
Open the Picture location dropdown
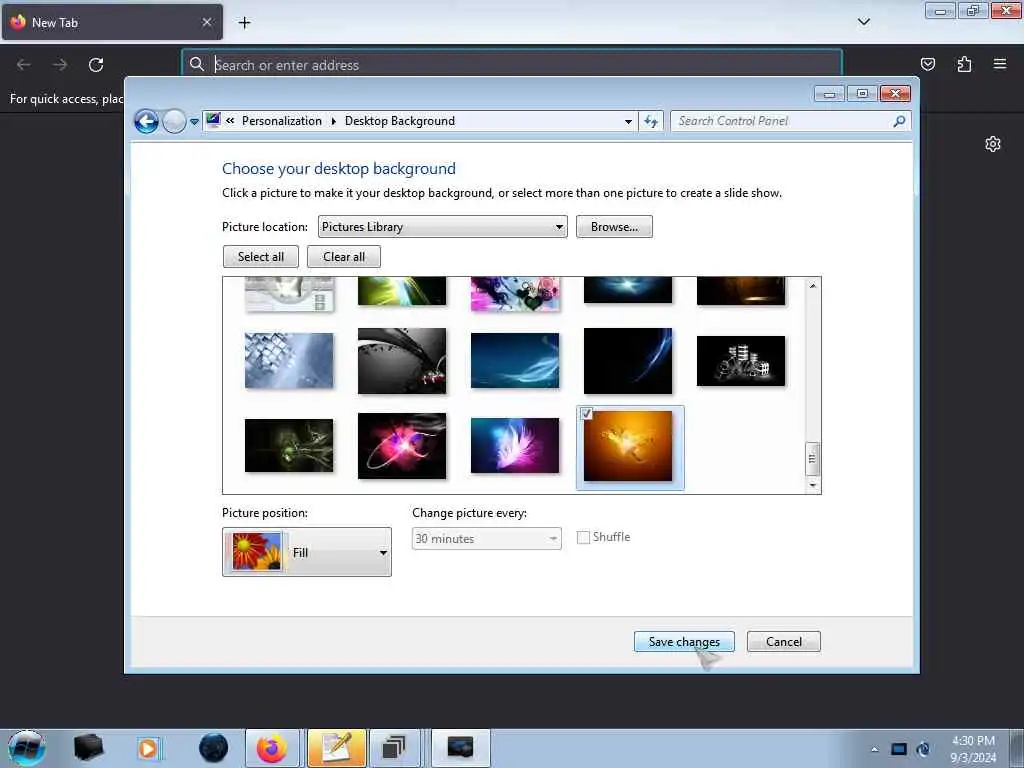442,227
